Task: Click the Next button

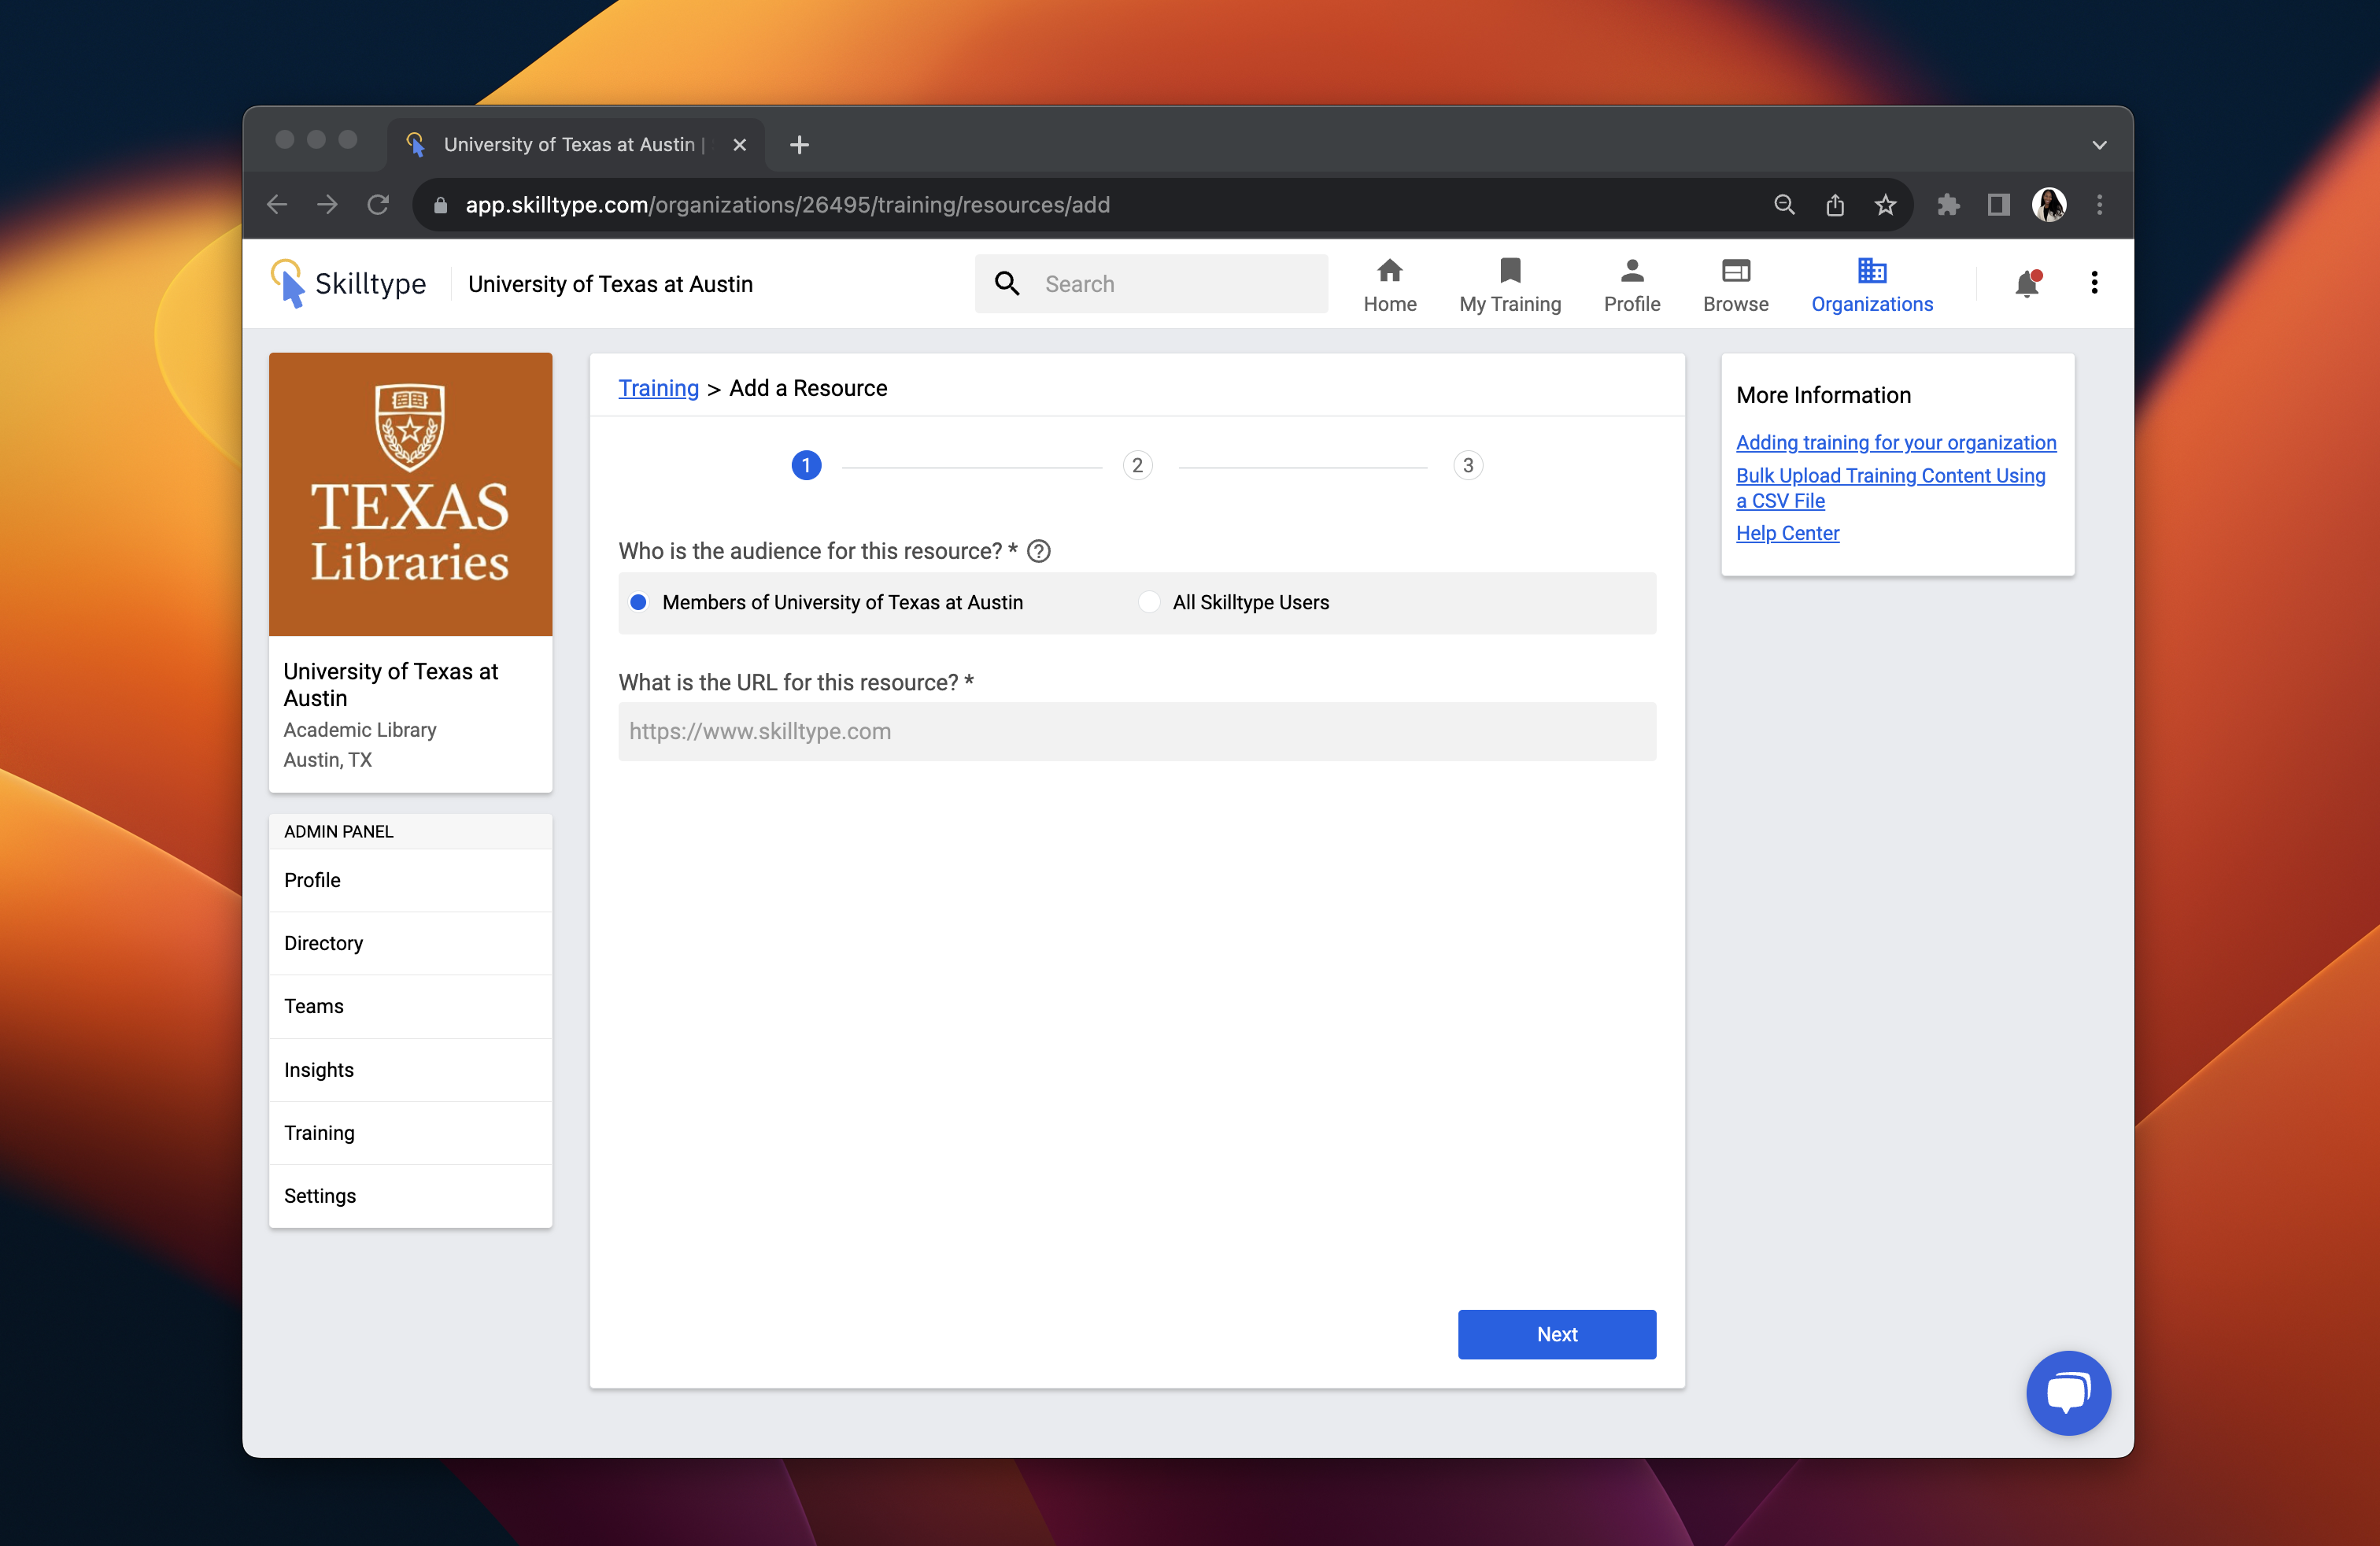Action: pos(1556,1334)
